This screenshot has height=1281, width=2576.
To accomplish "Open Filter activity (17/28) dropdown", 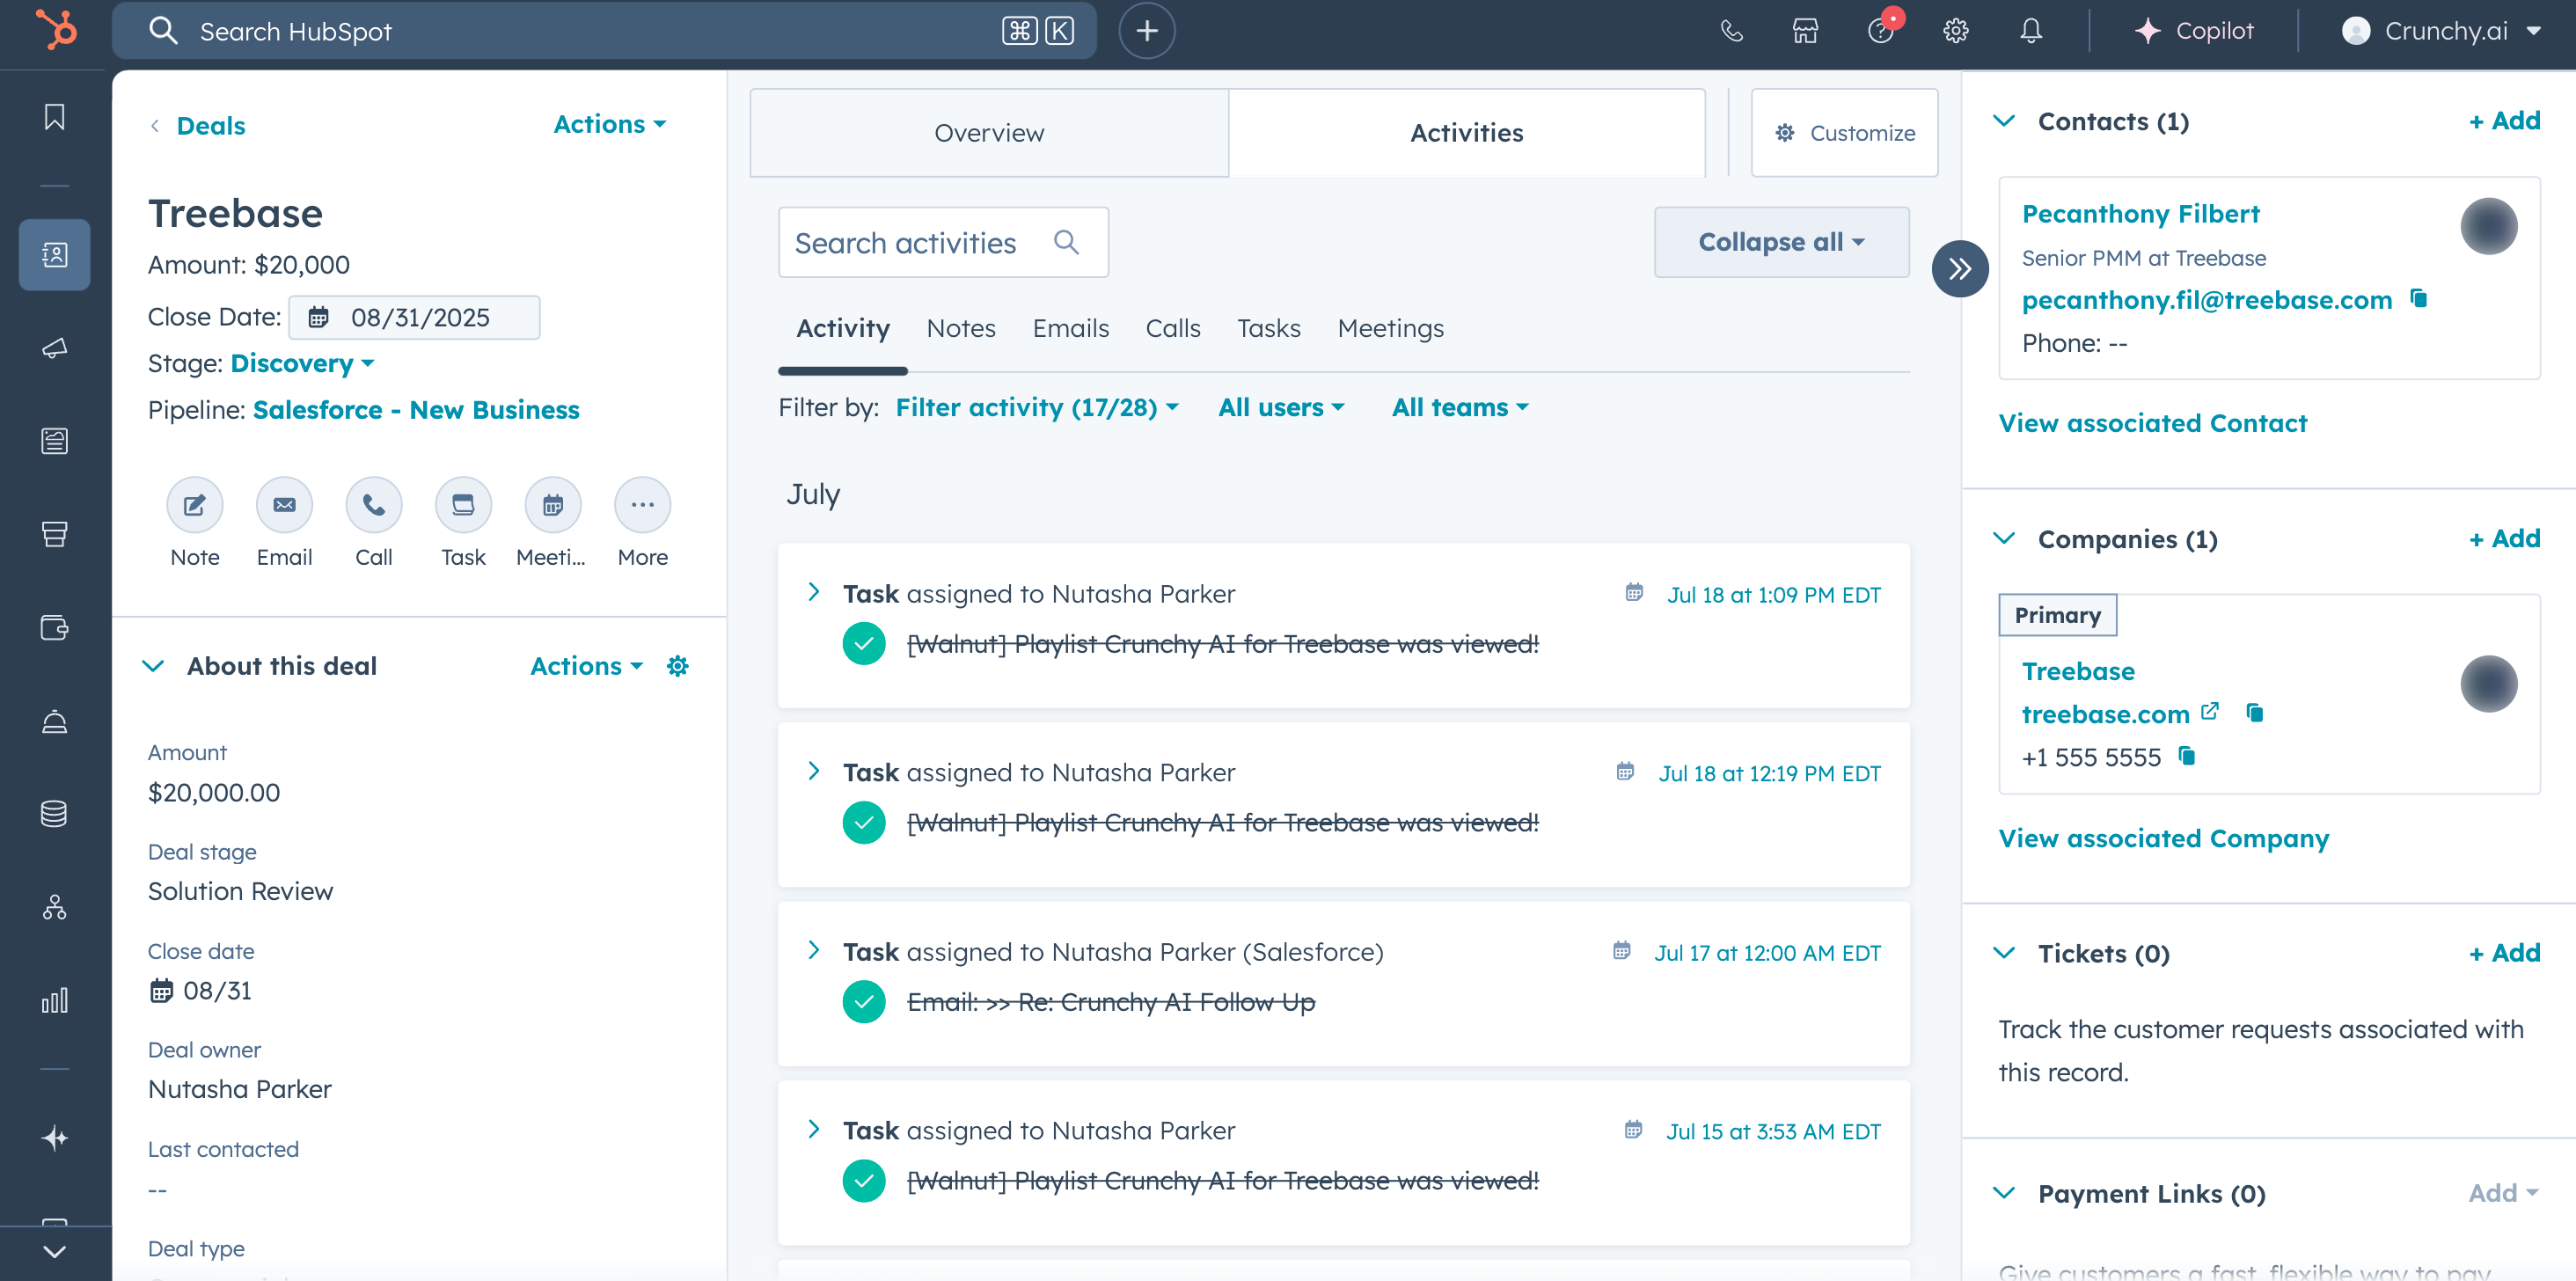I will point(1037,407).
